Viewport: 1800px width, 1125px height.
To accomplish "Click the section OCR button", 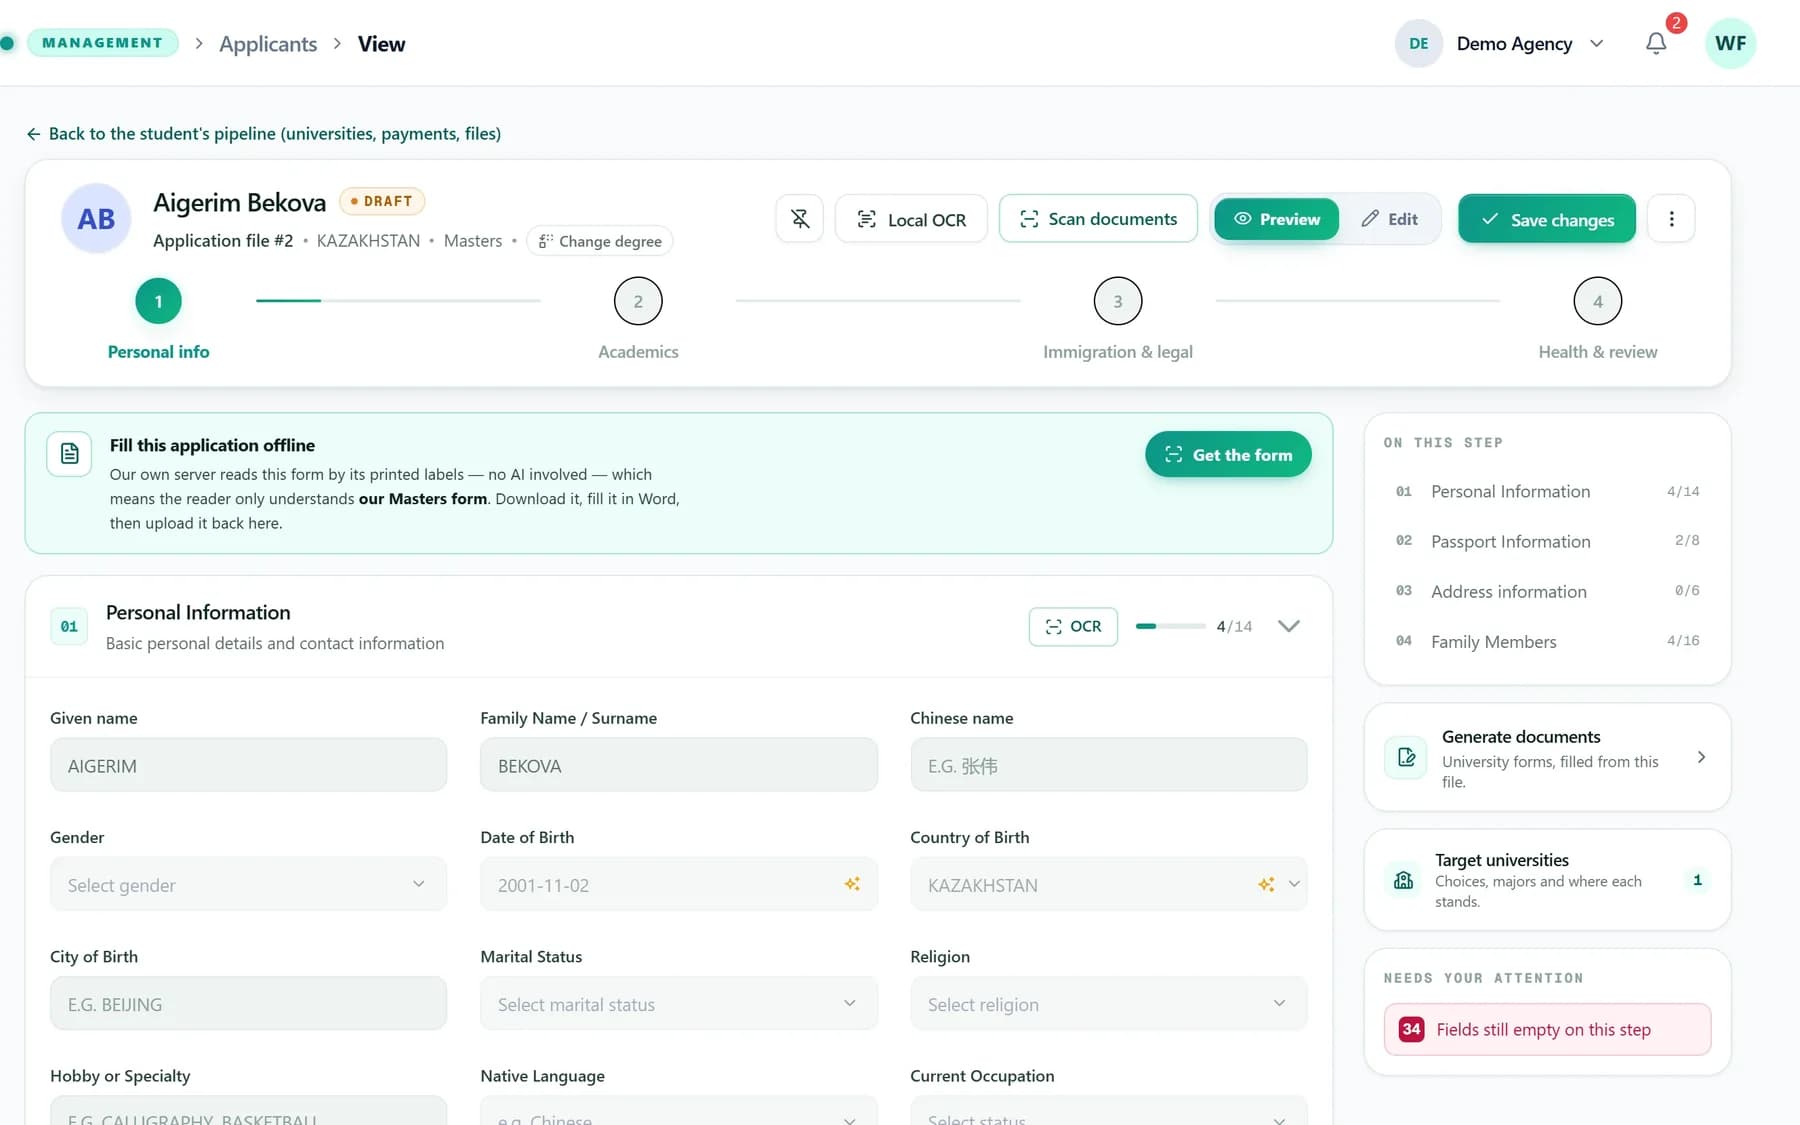I will point(1073,626).
